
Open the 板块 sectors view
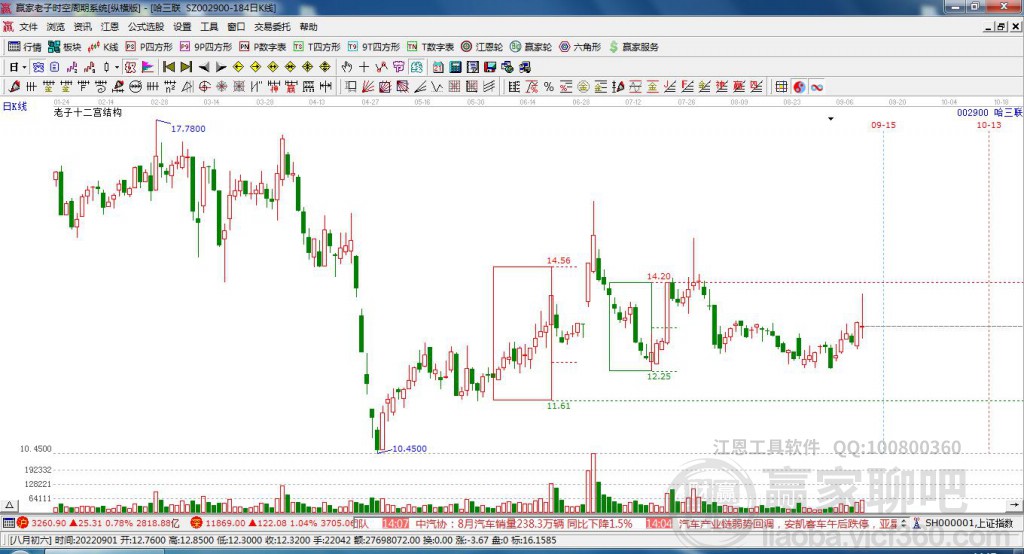coord(64,47)
